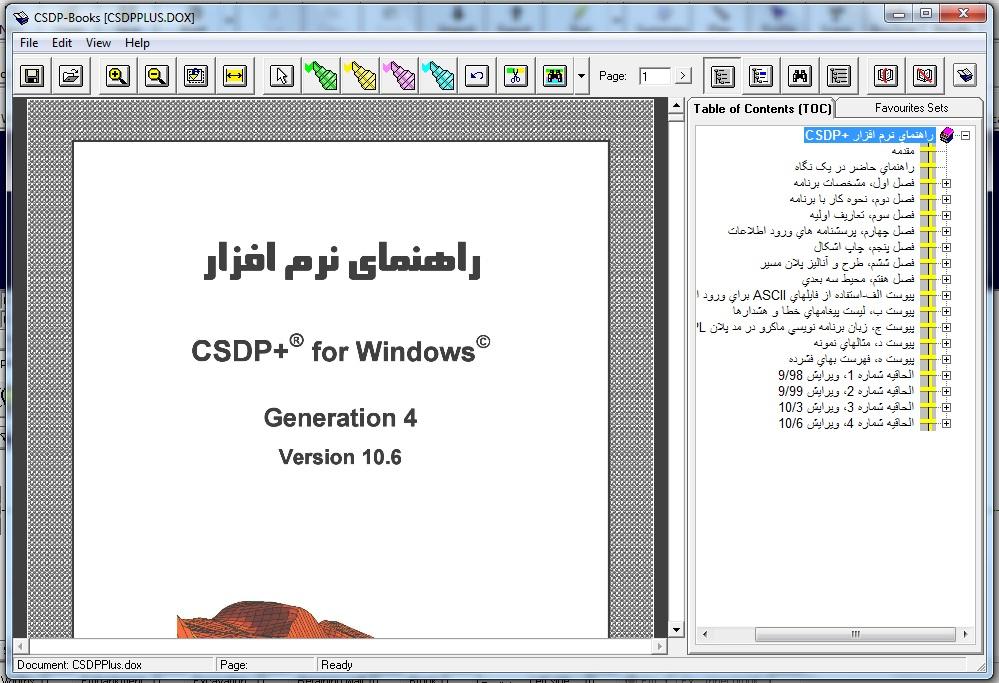Zoom in with the plus magnifier
The image size is (999, 683).
118,76
